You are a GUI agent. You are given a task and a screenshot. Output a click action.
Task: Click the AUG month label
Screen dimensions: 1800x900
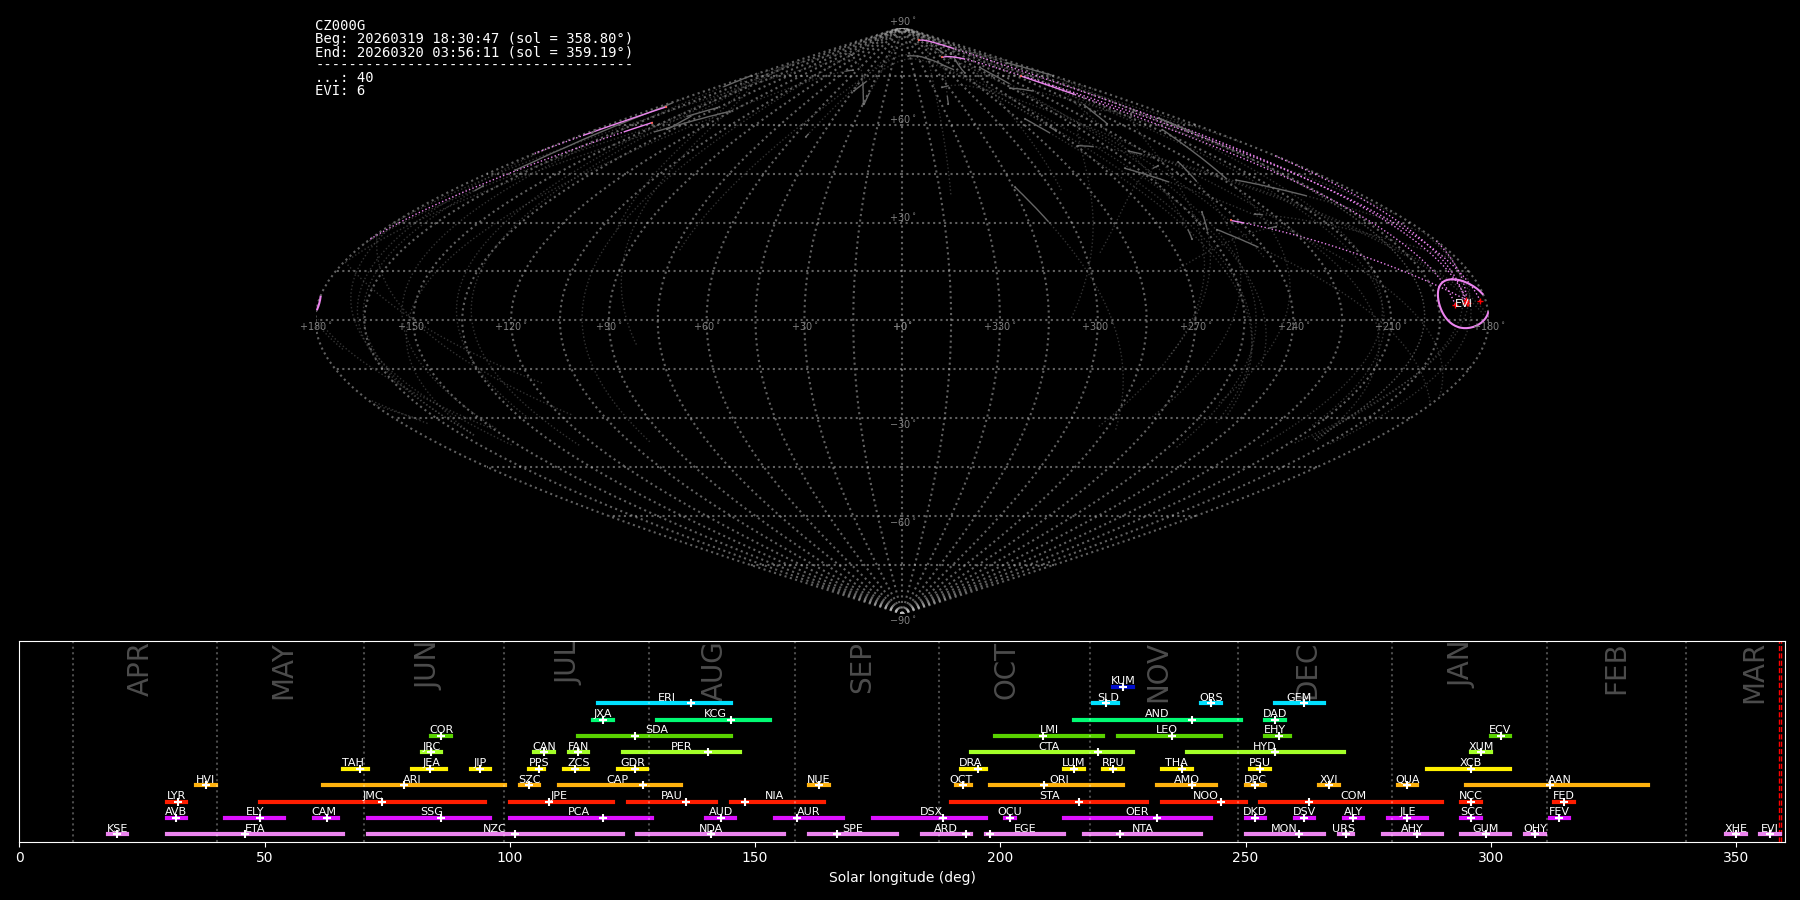[712, 670]
